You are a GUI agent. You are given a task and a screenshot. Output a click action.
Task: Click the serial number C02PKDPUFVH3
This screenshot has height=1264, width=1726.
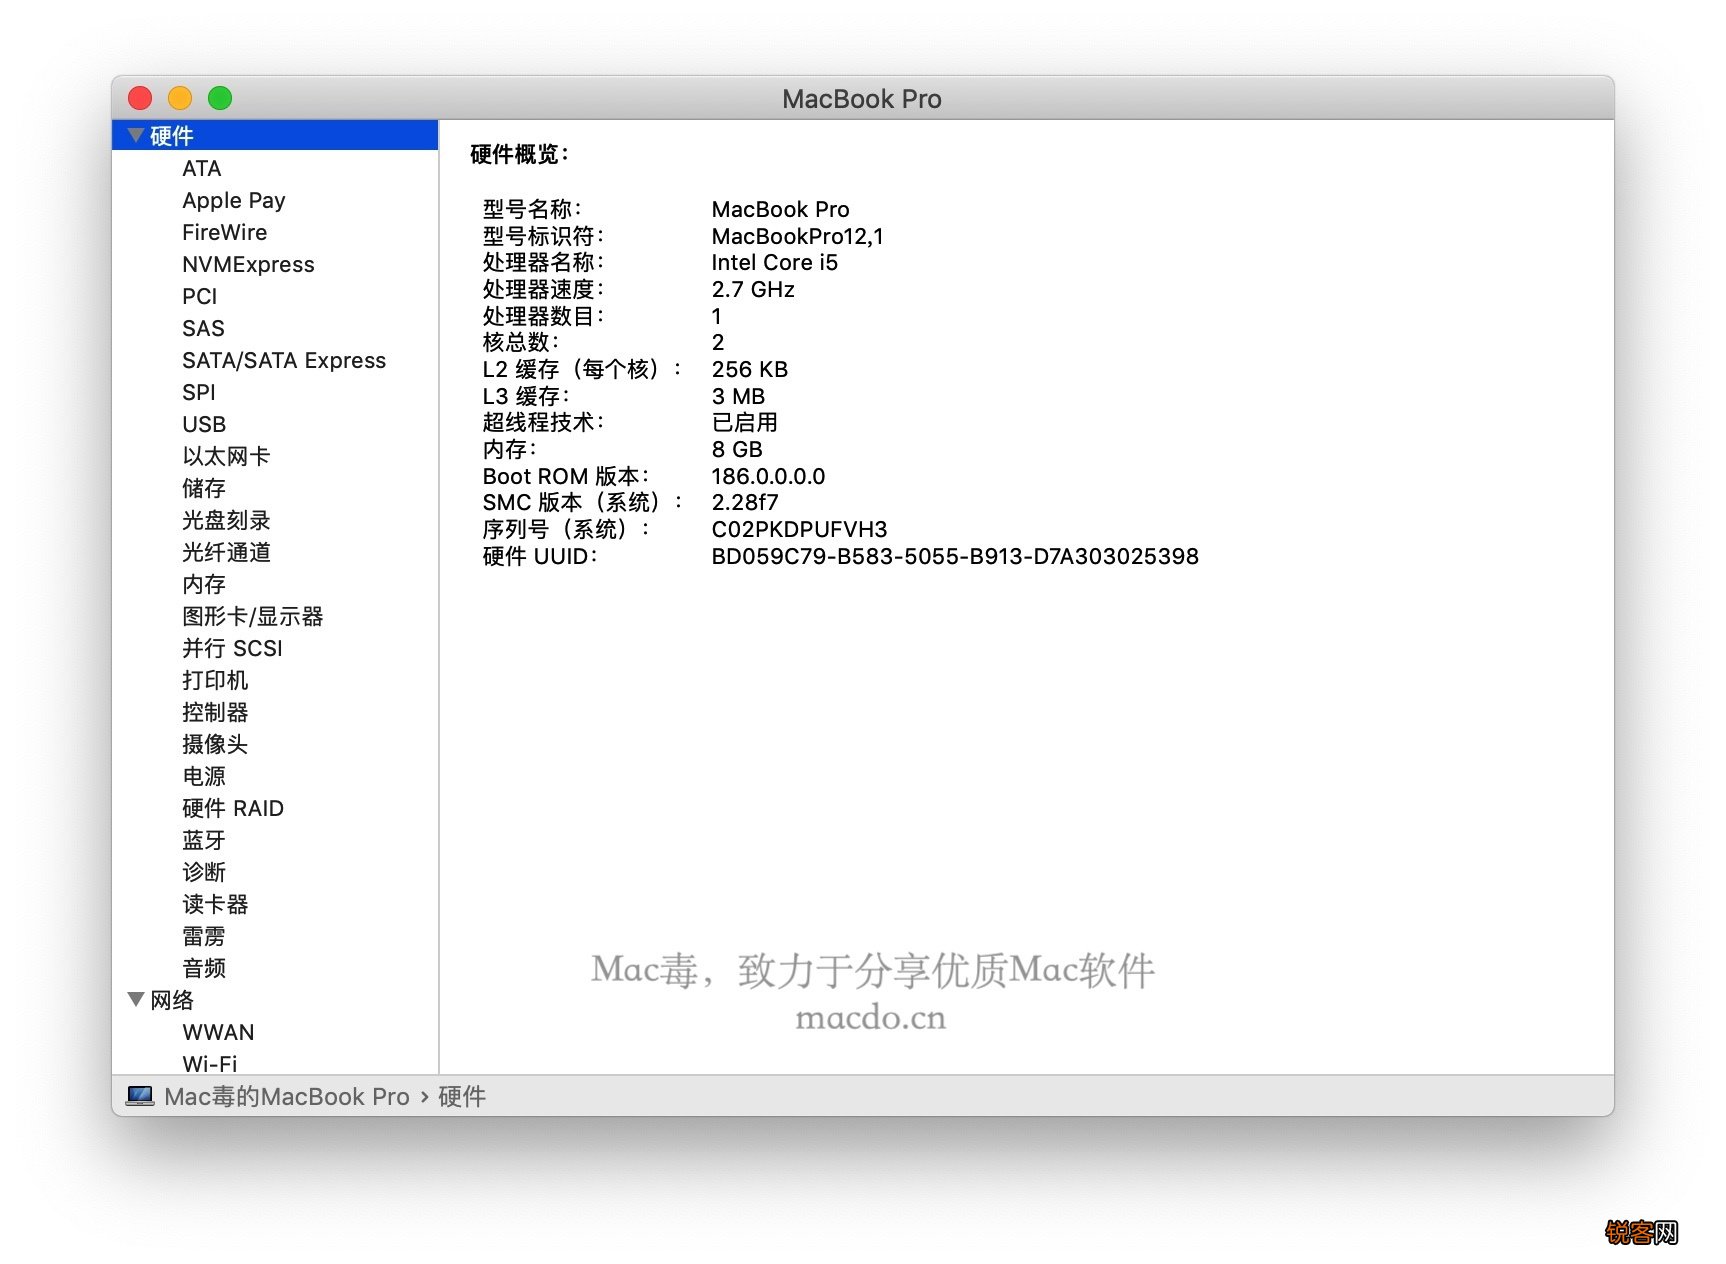tap(799, 529)
